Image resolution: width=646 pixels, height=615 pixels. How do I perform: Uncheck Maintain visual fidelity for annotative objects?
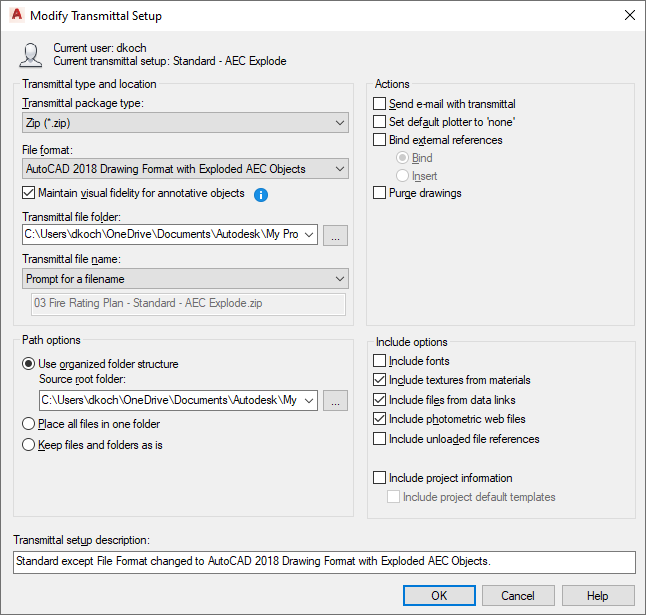[x=28, y=192]
